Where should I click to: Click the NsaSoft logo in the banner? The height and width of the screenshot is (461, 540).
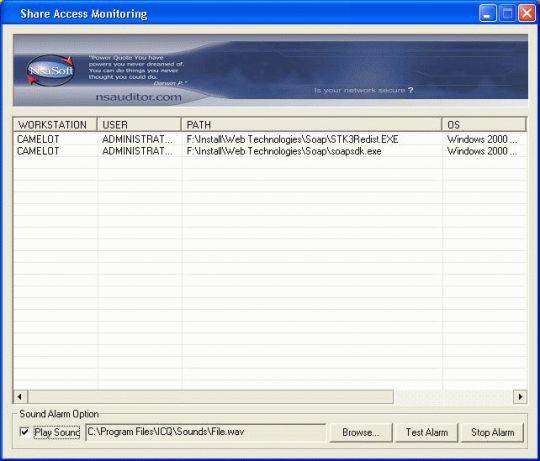click(x=51, y=71)
